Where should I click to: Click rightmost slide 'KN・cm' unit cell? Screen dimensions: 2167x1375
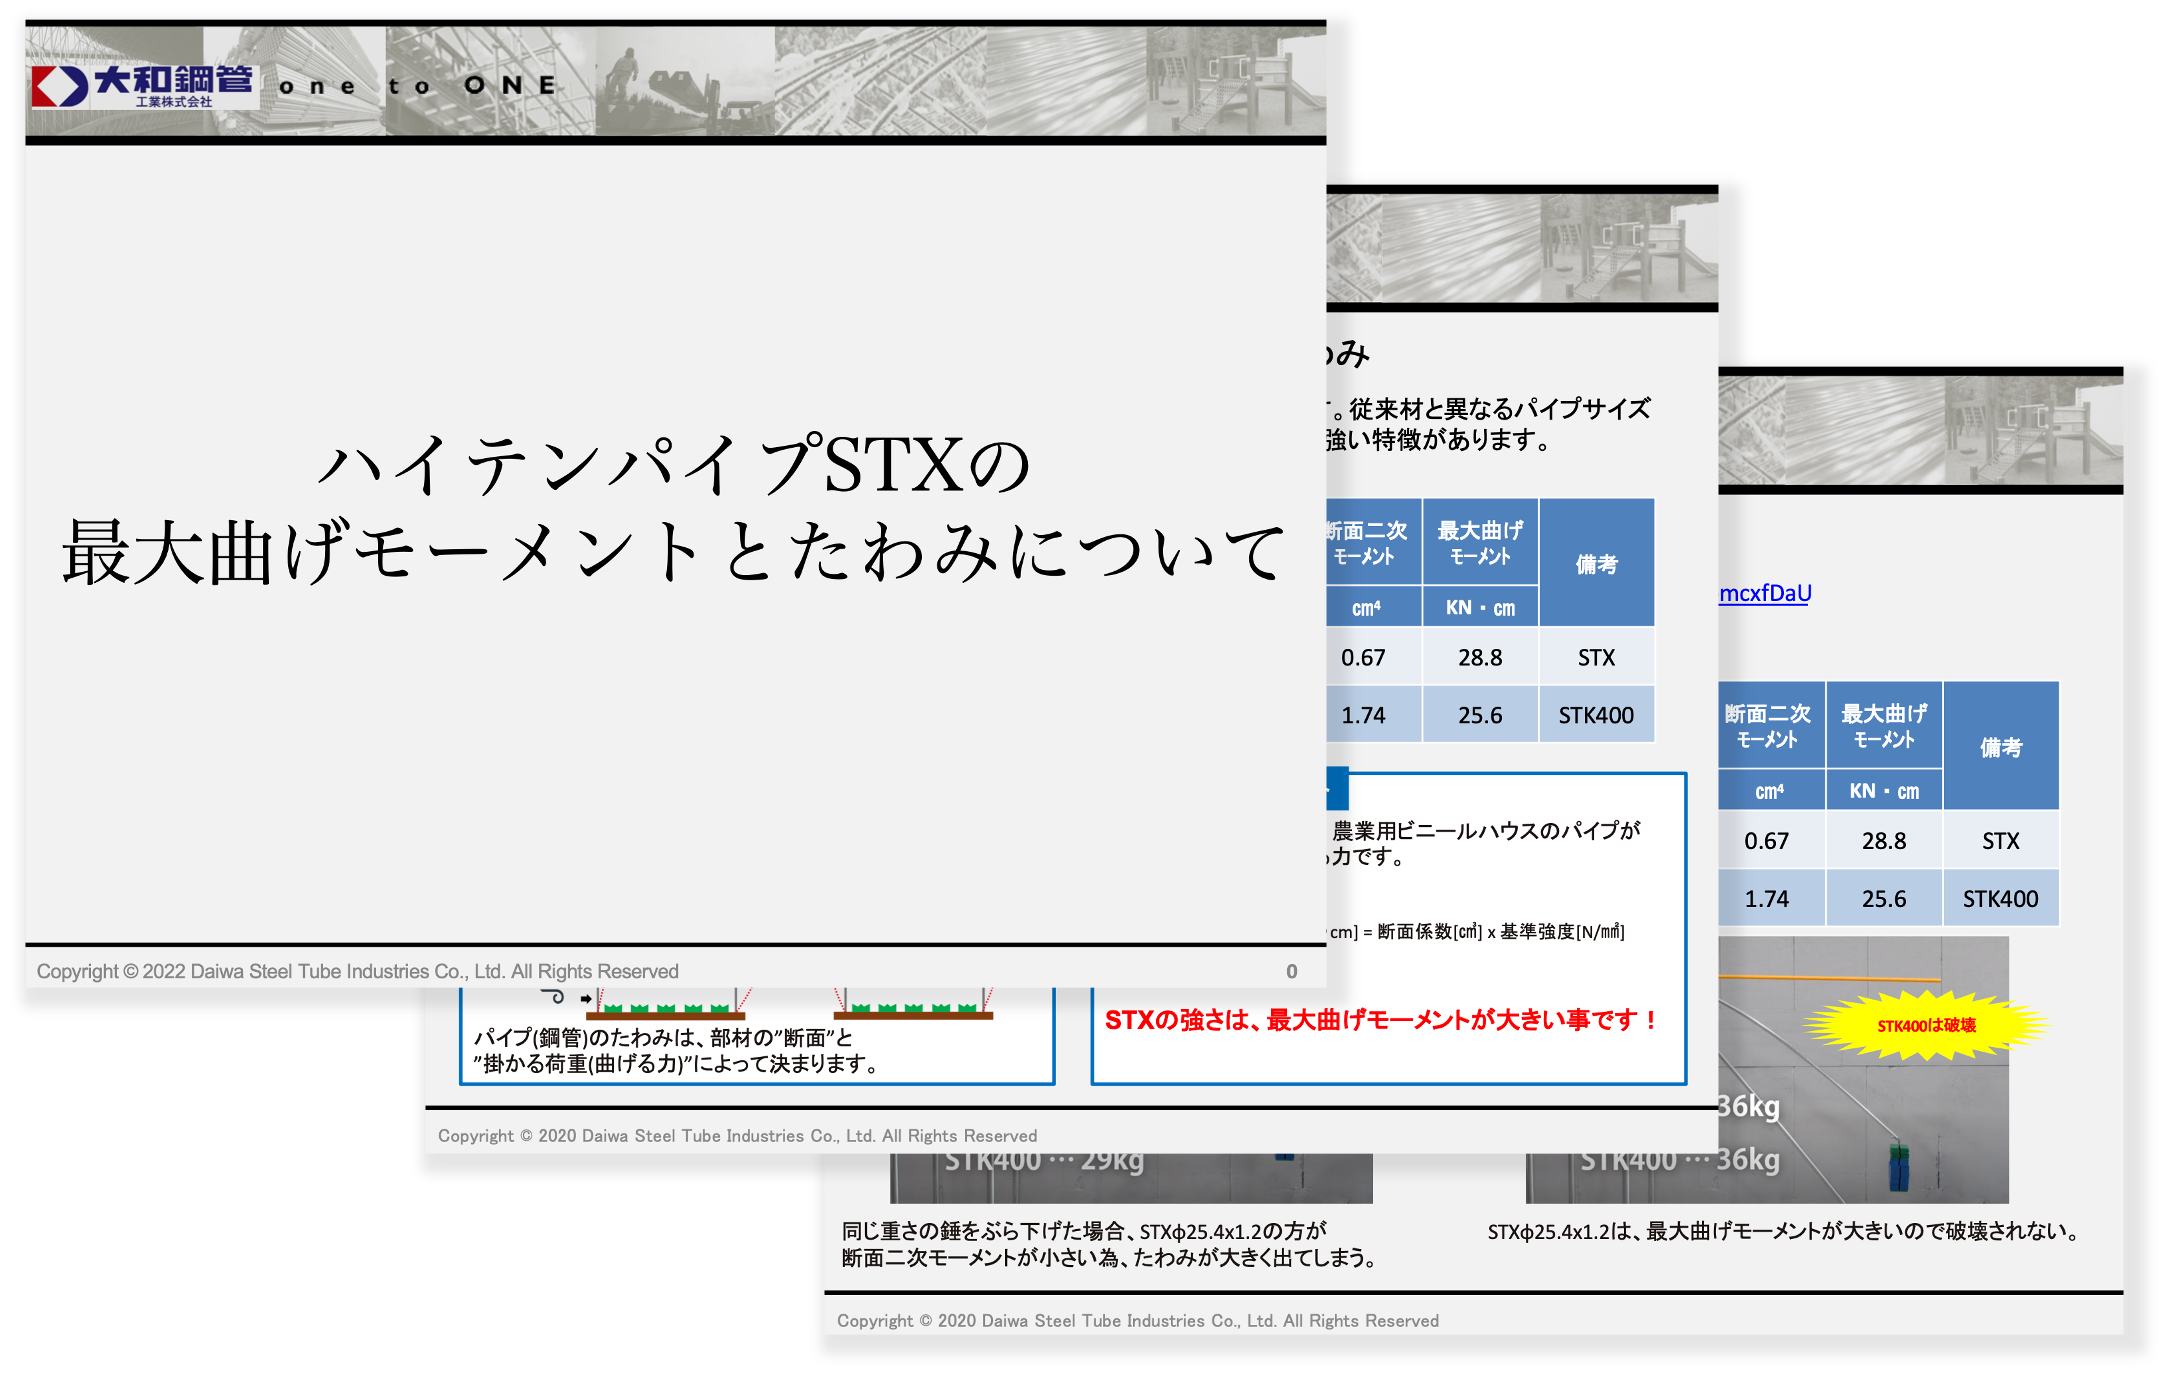[x=1884, y=791]
